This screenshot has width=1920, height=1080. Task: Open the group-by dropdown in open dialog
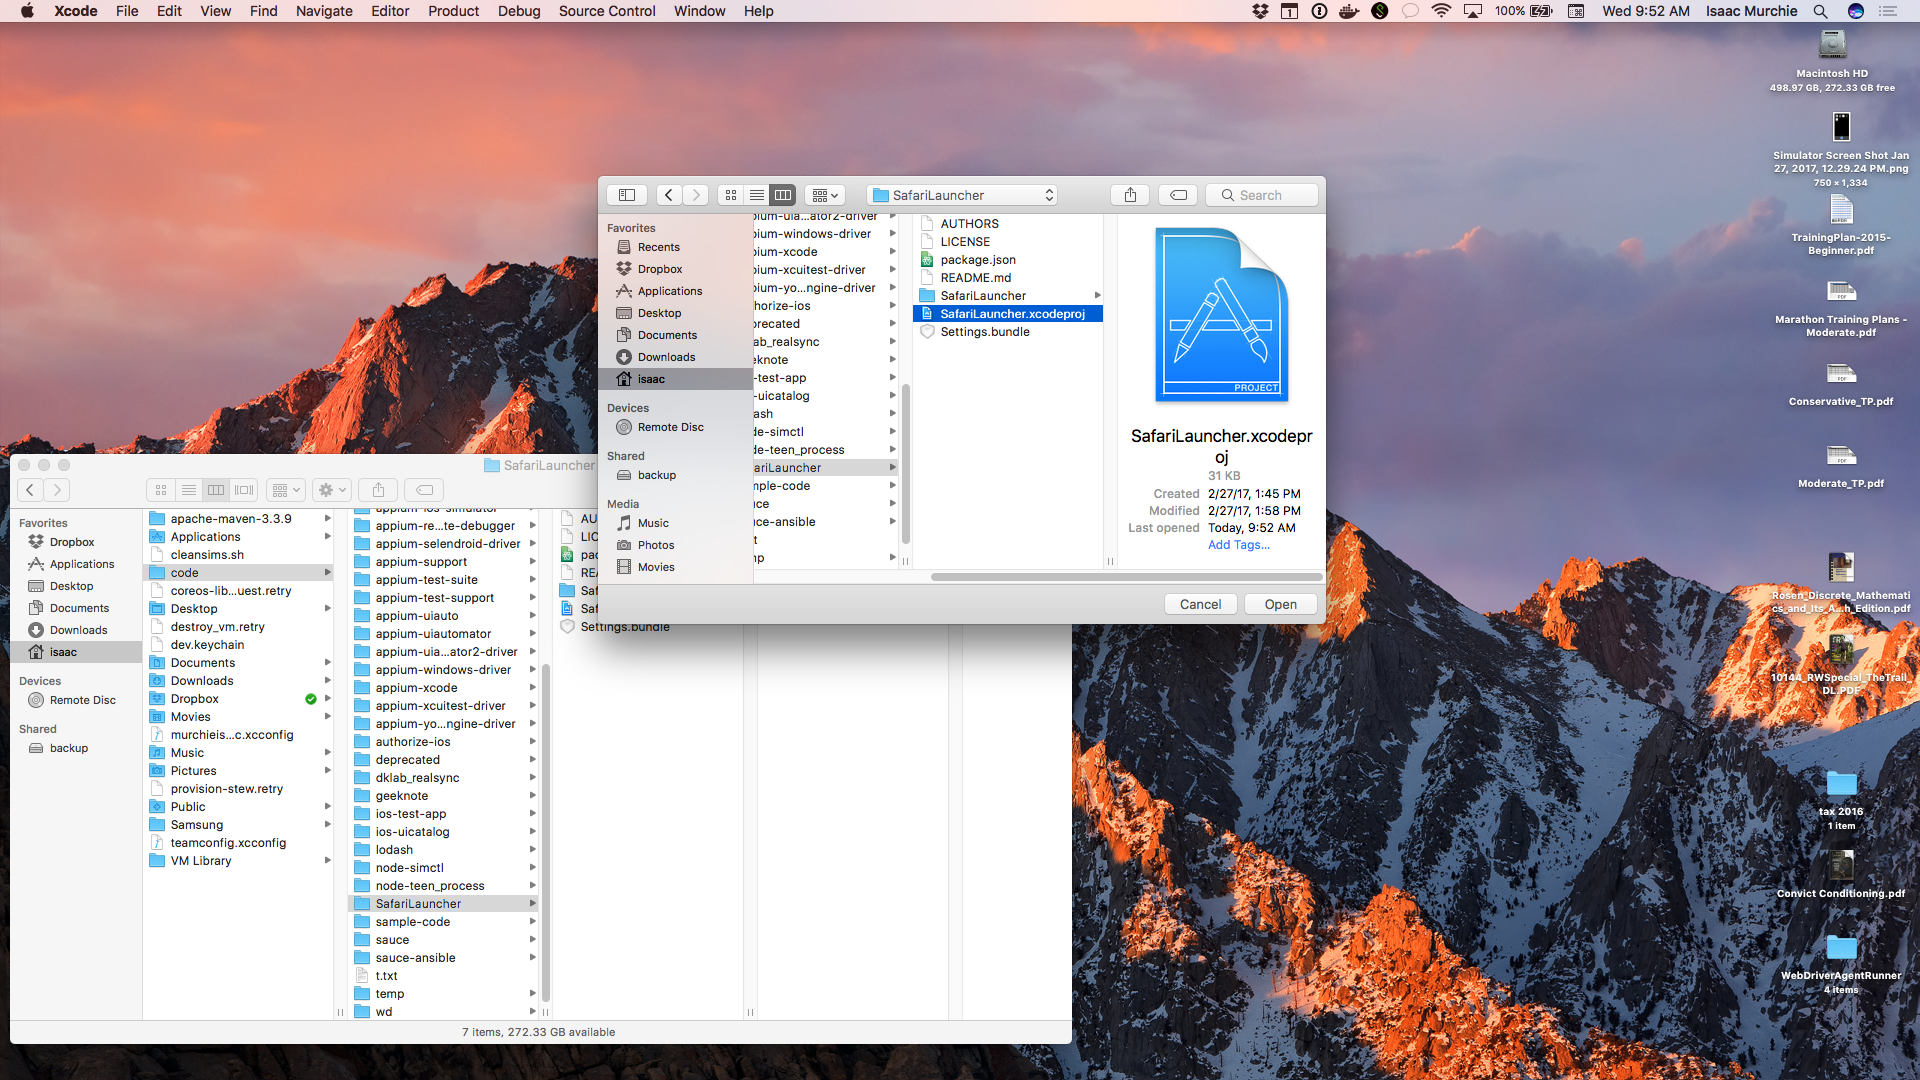pyautogui.click(x=825, y=195)
